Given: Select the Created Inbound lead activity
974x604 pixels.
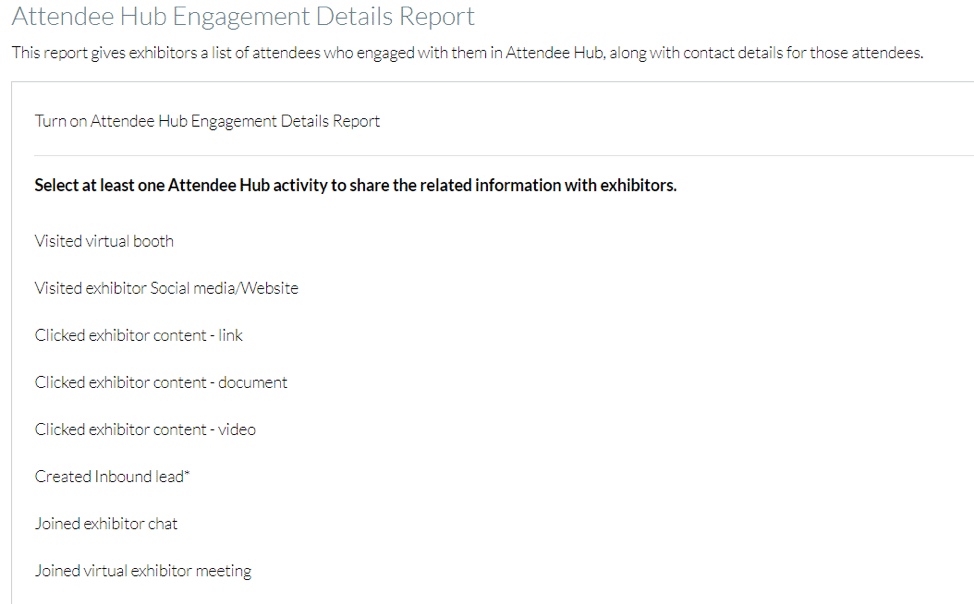Looking at the screenshot, I should [109, 476].
